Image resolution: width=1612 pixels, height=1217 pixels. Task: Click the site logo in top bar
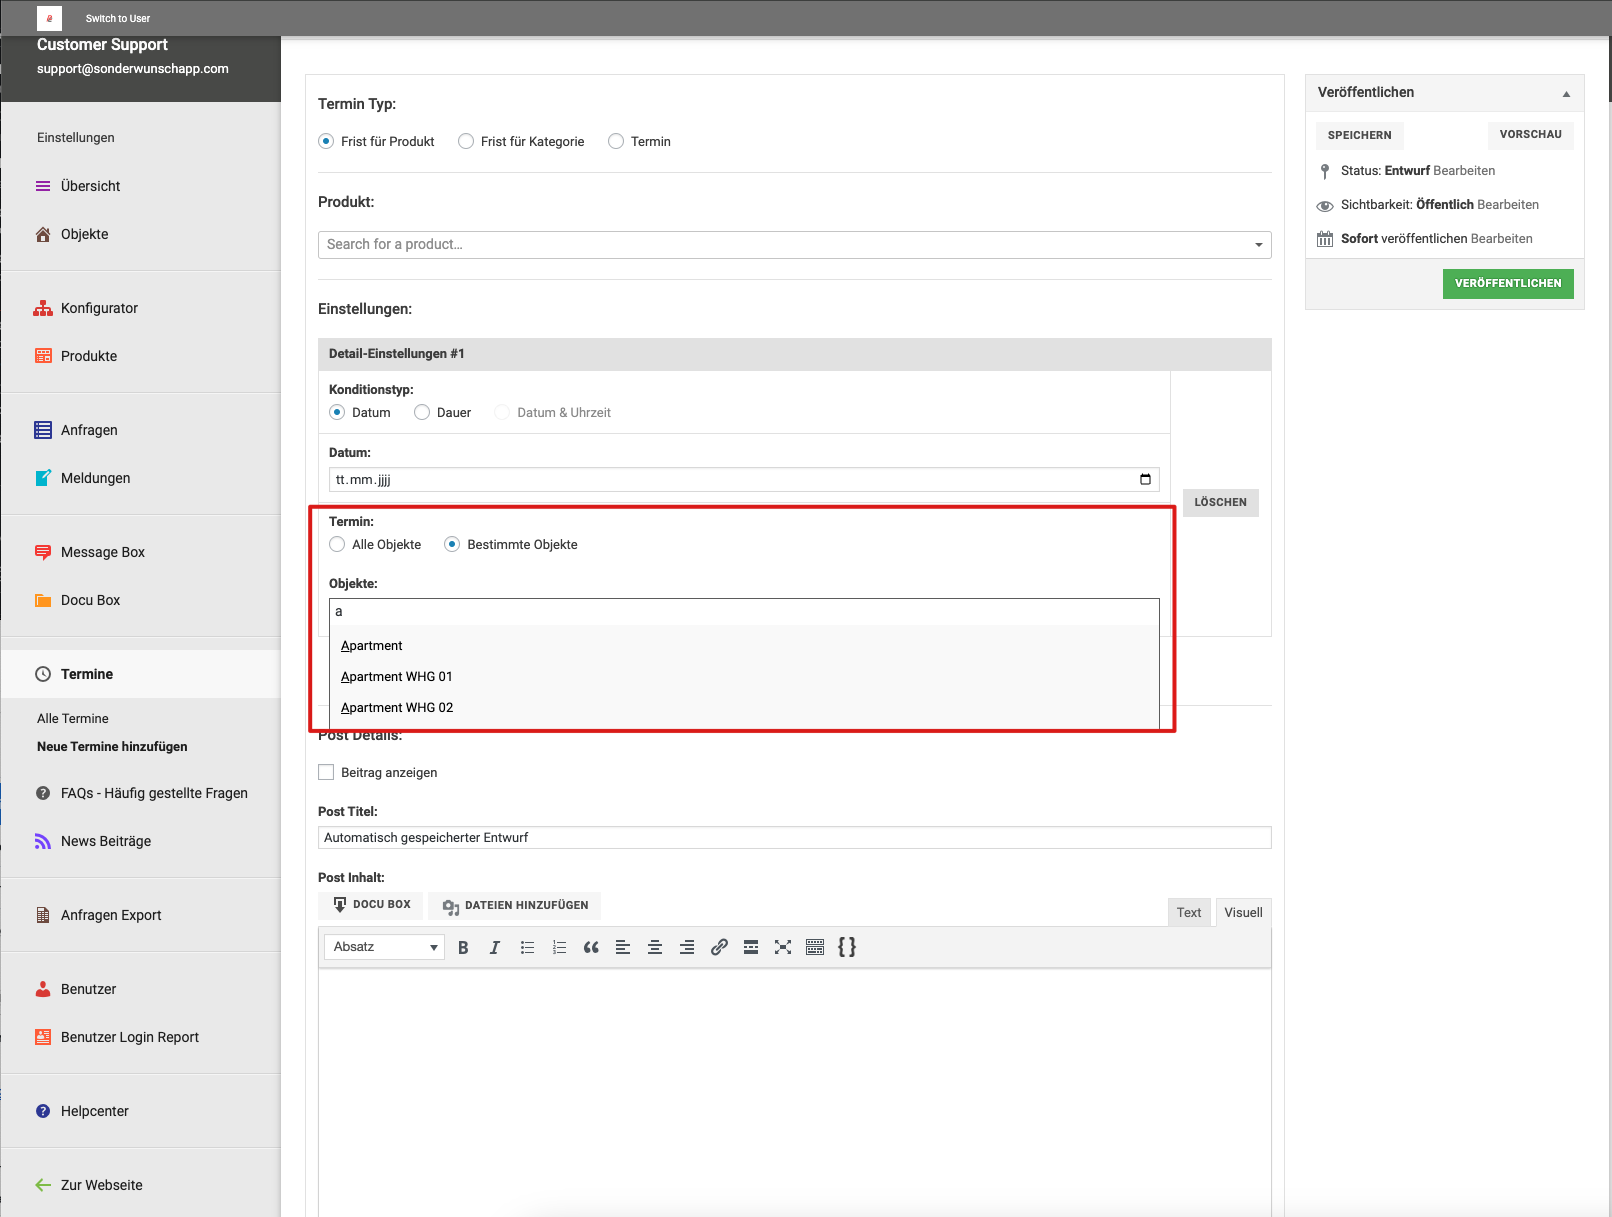49,18
